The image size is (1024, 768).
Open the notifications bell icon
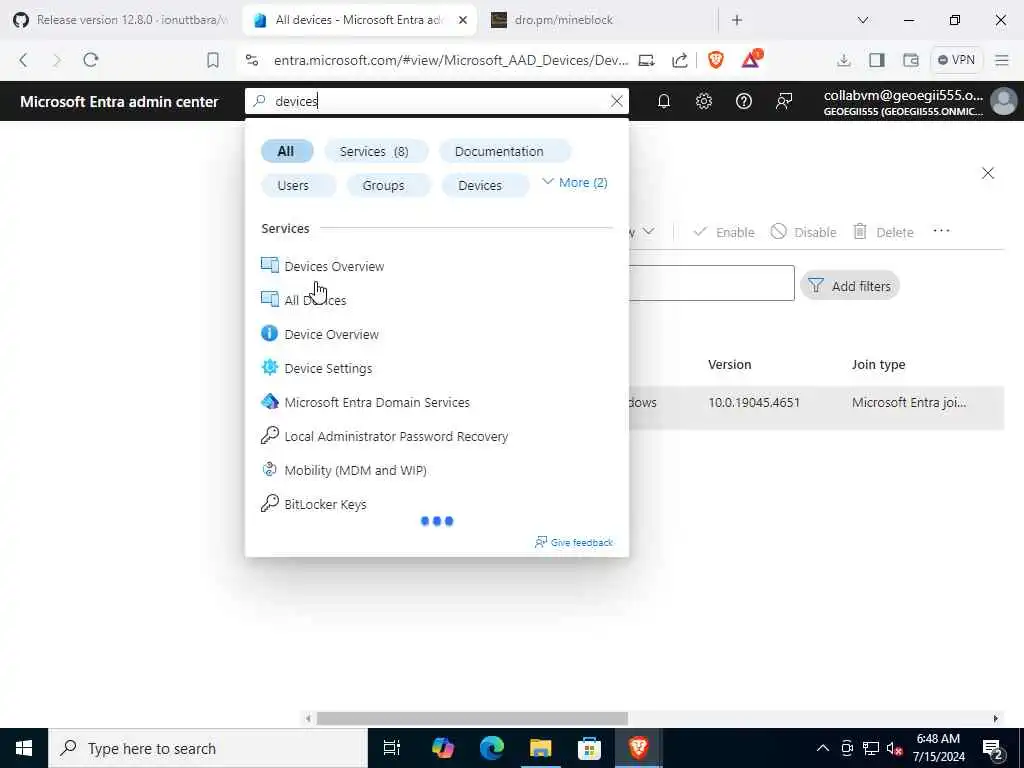(664, 101)
